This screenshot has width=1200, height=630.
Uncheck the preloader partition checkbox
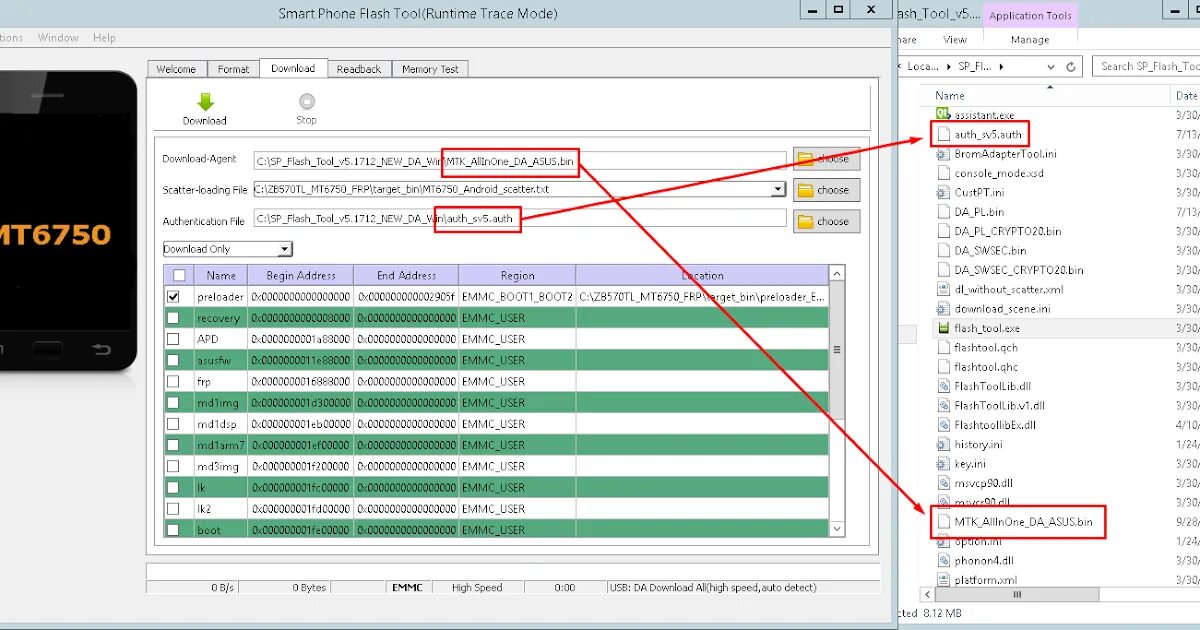(174, 296)
